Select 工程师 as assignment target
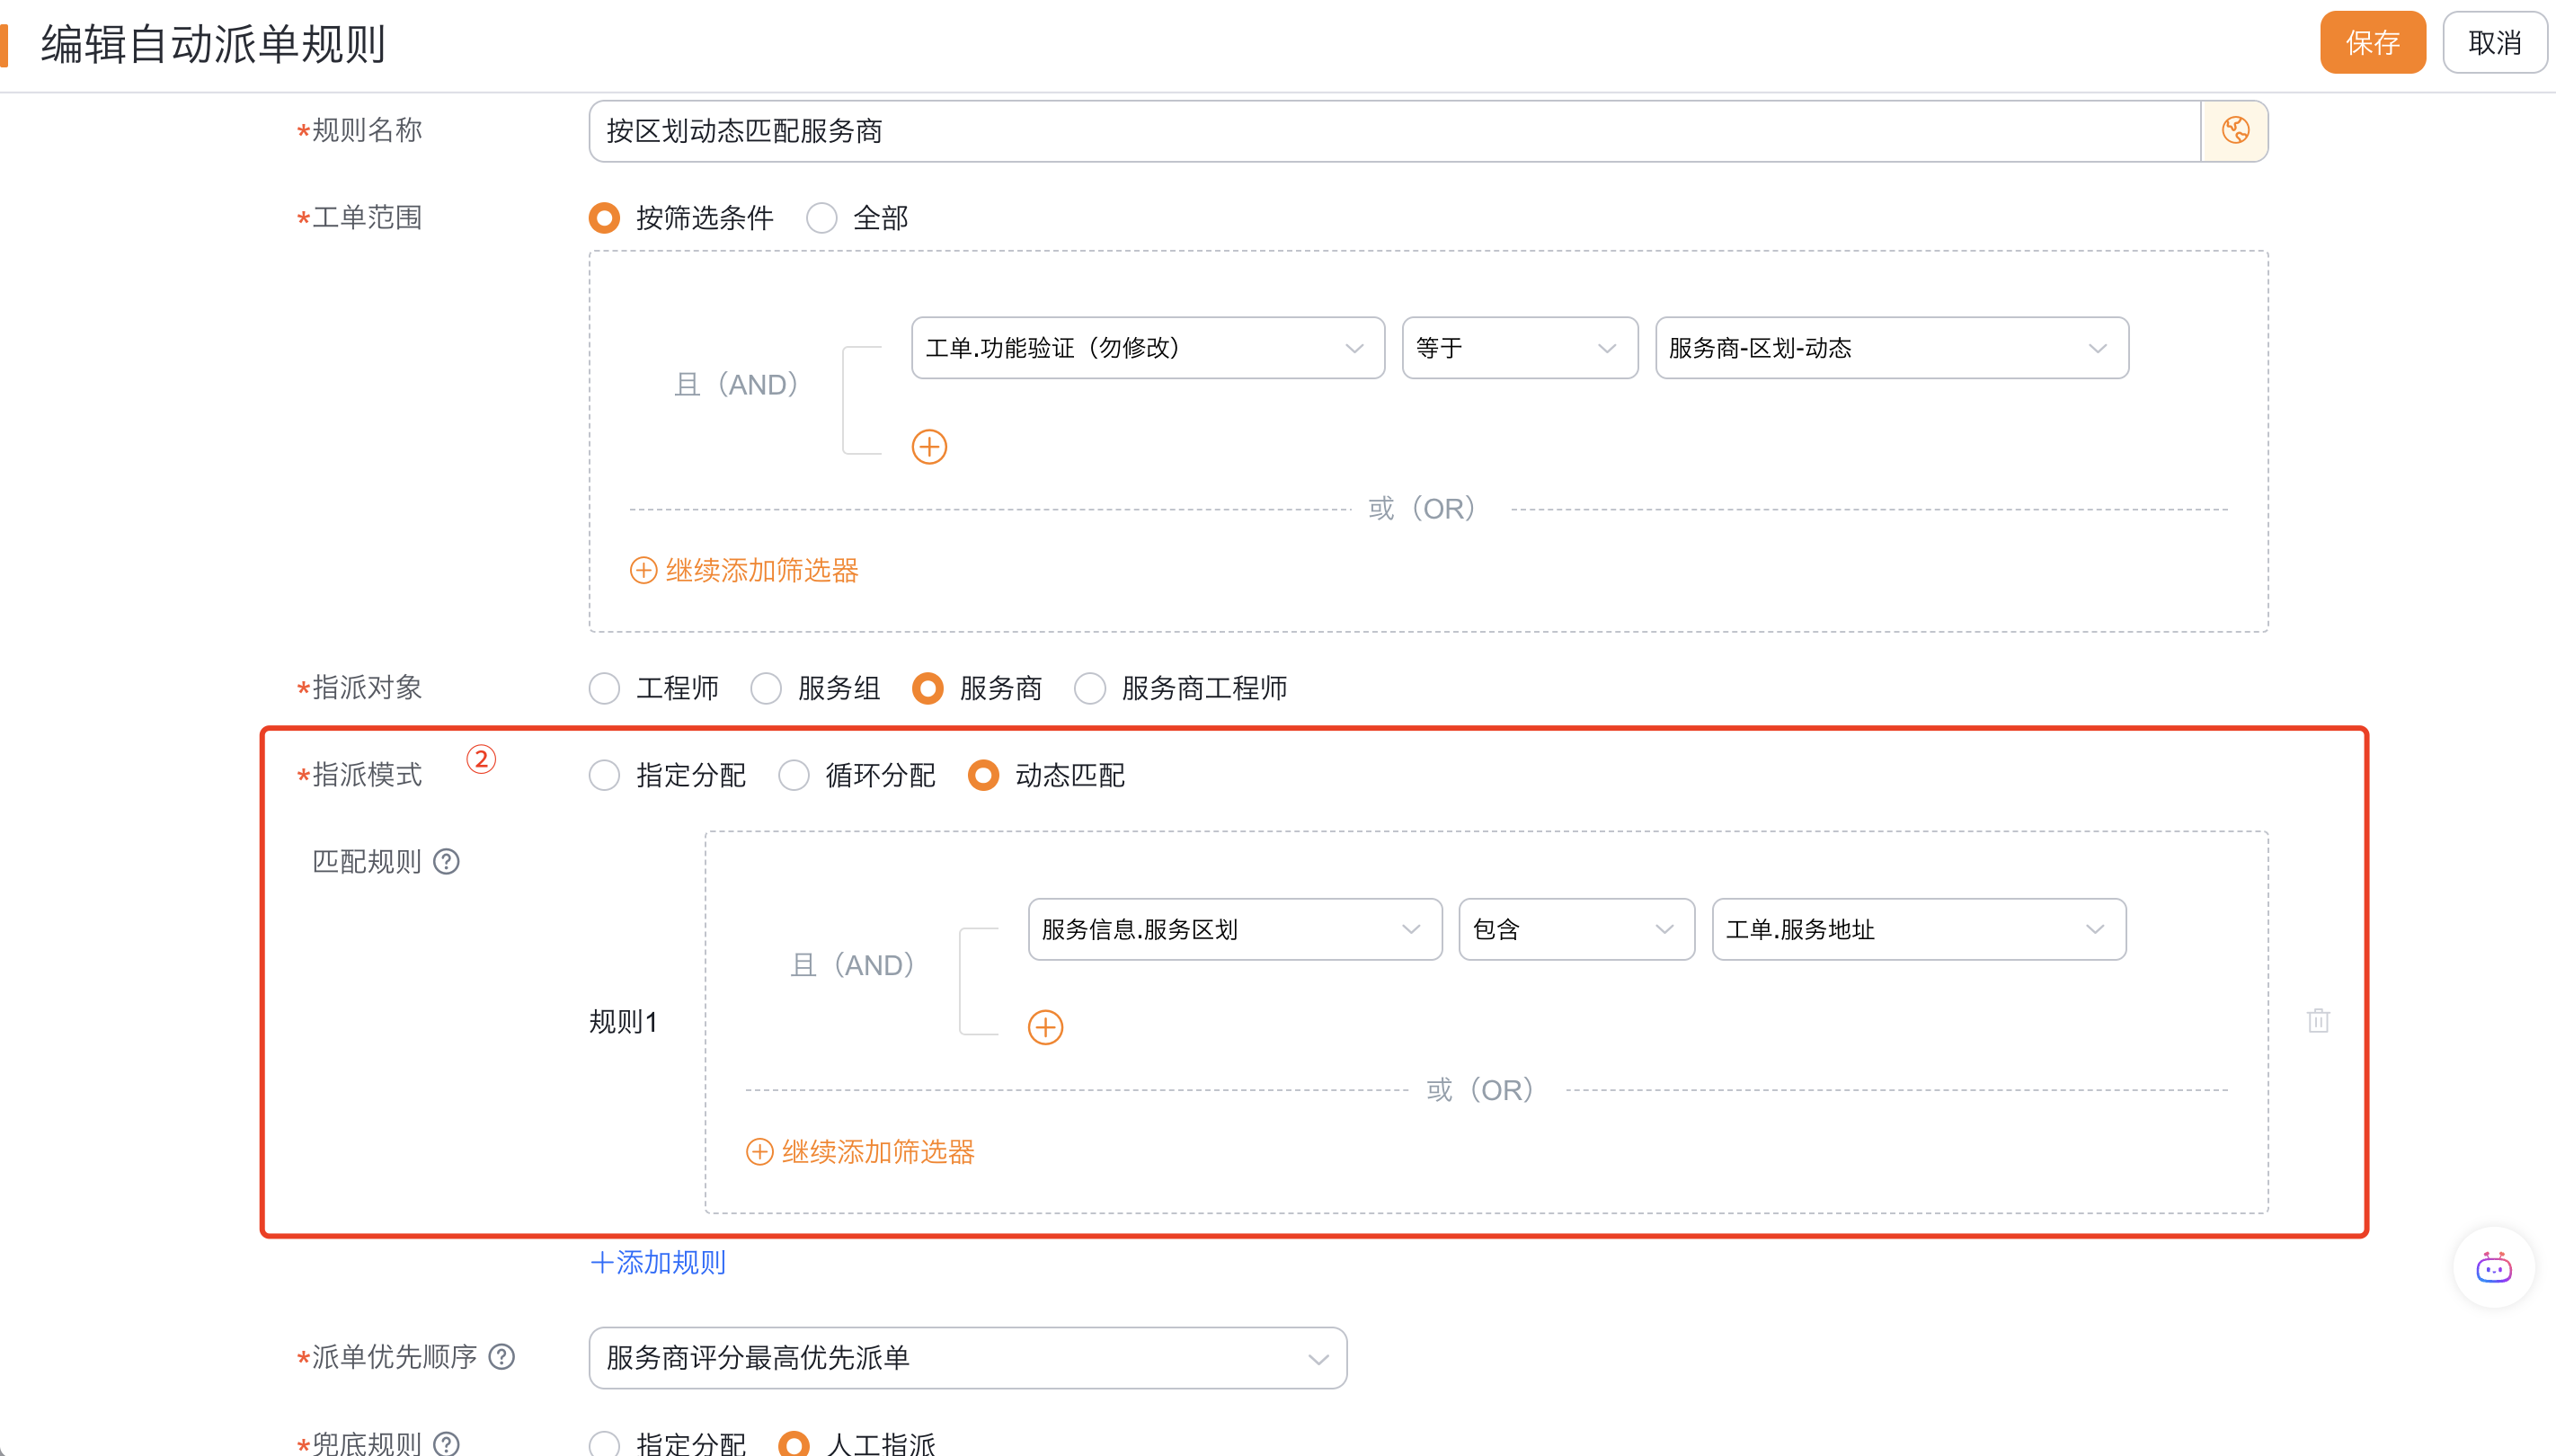This screenshot has width=2556, height=1456. 604,688
